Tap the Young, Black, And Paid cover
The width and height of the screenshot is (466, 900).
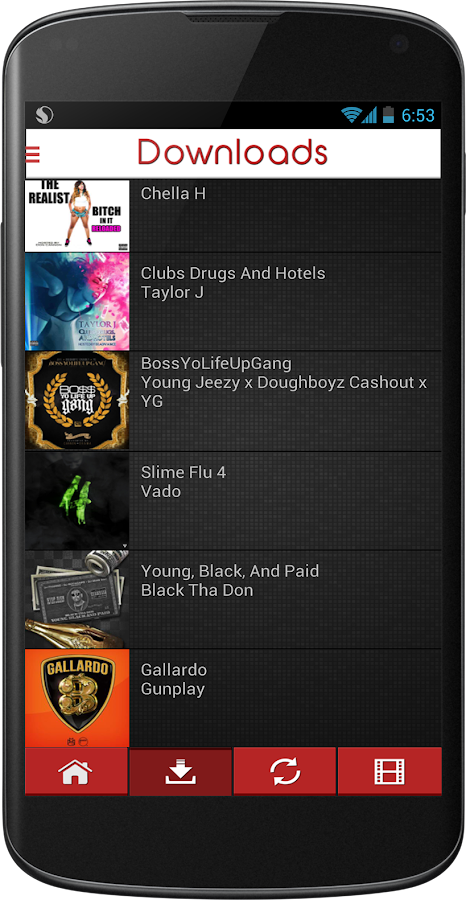(x=77, y=599)
